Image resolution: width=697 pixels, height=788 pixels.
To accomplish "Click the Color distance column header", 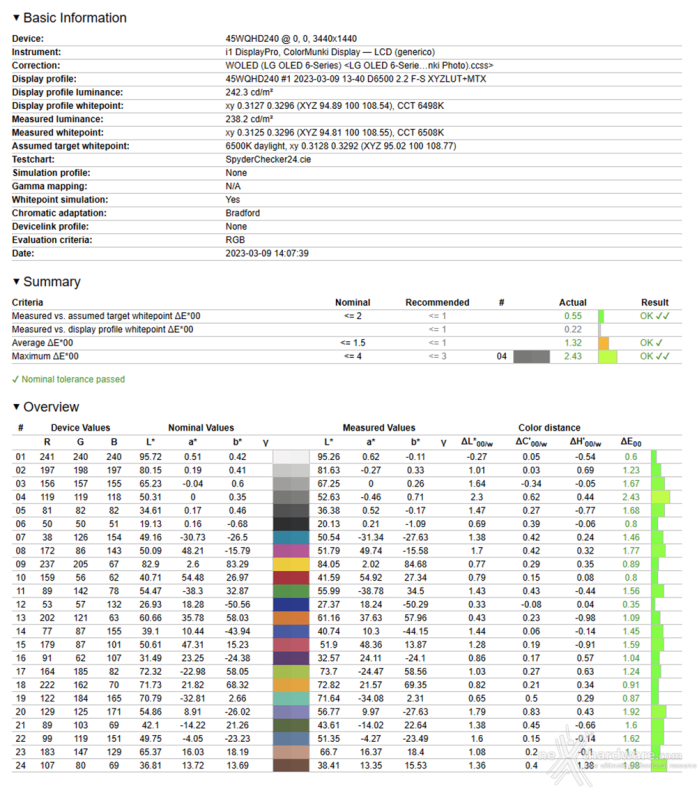I will click(x=549, y=428).
